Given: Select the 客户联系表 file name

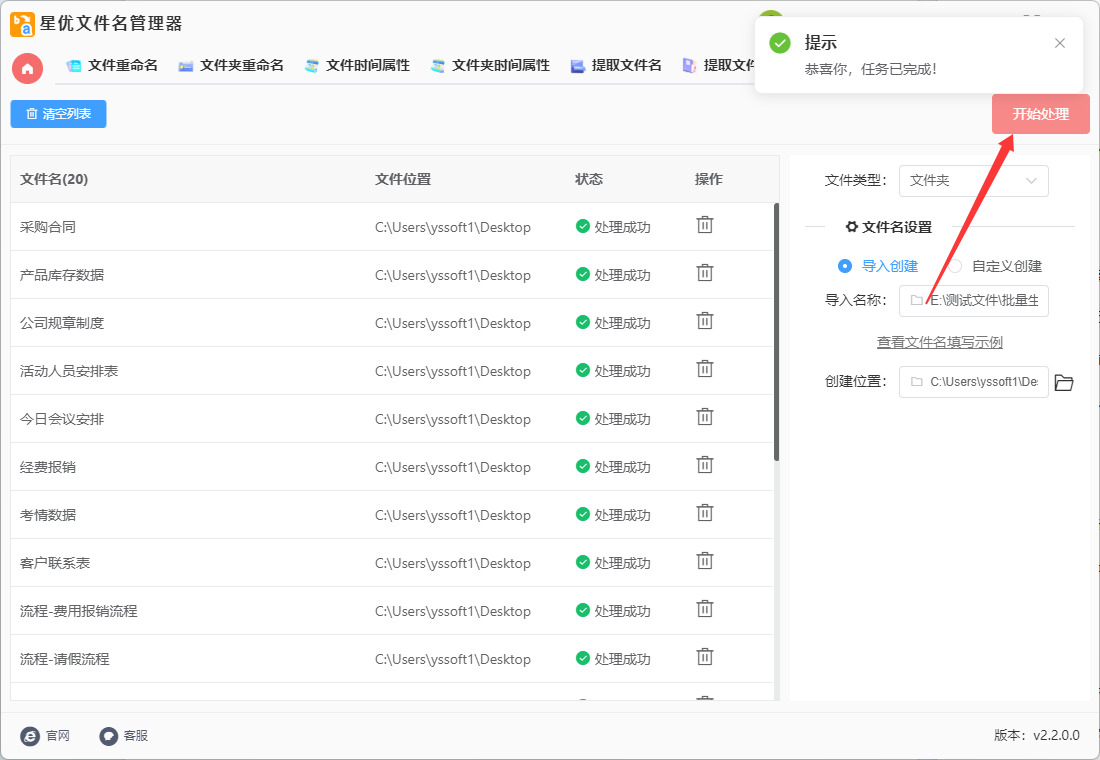Looking at the screenshot, I should click(x=55, y=563).
